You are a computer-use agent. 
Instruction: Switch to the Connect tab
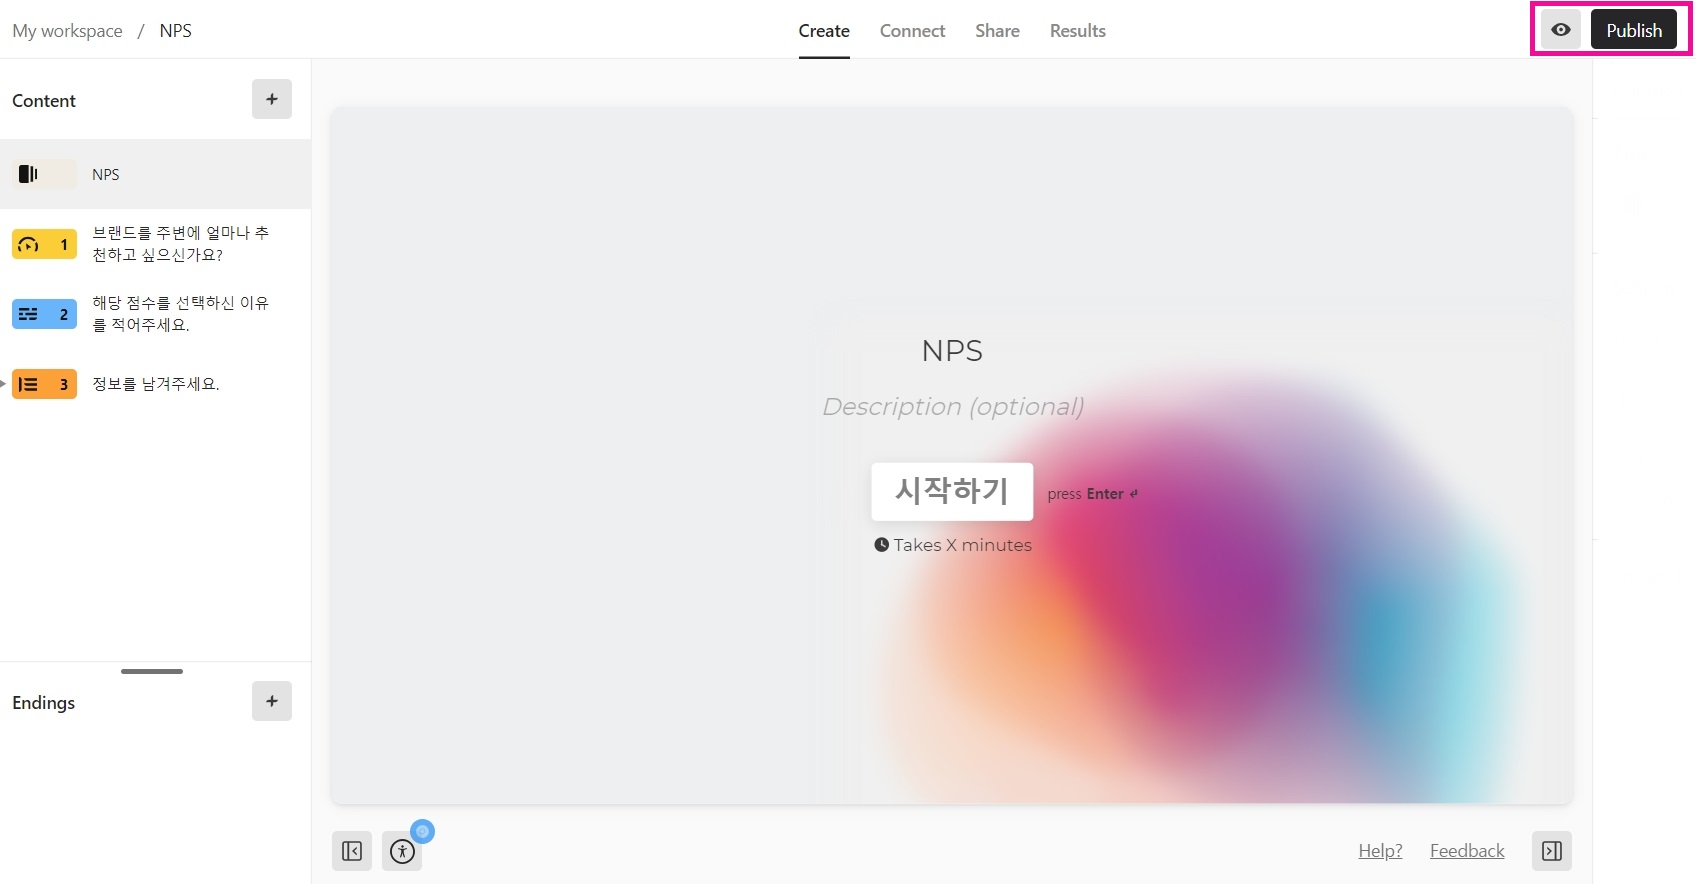click(912, 31)
